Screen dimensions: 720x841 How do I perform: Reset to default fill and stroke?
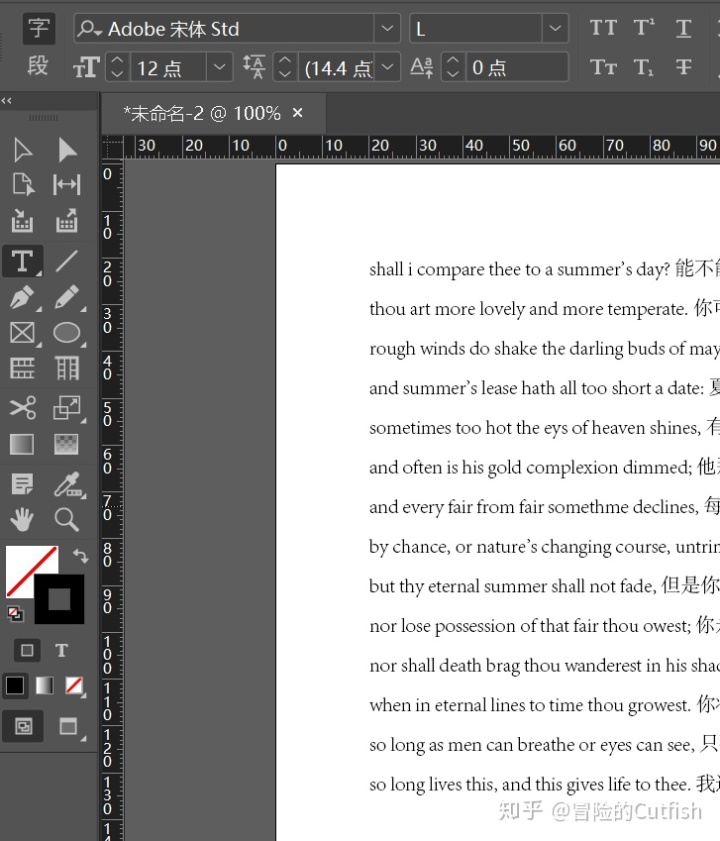15,614
